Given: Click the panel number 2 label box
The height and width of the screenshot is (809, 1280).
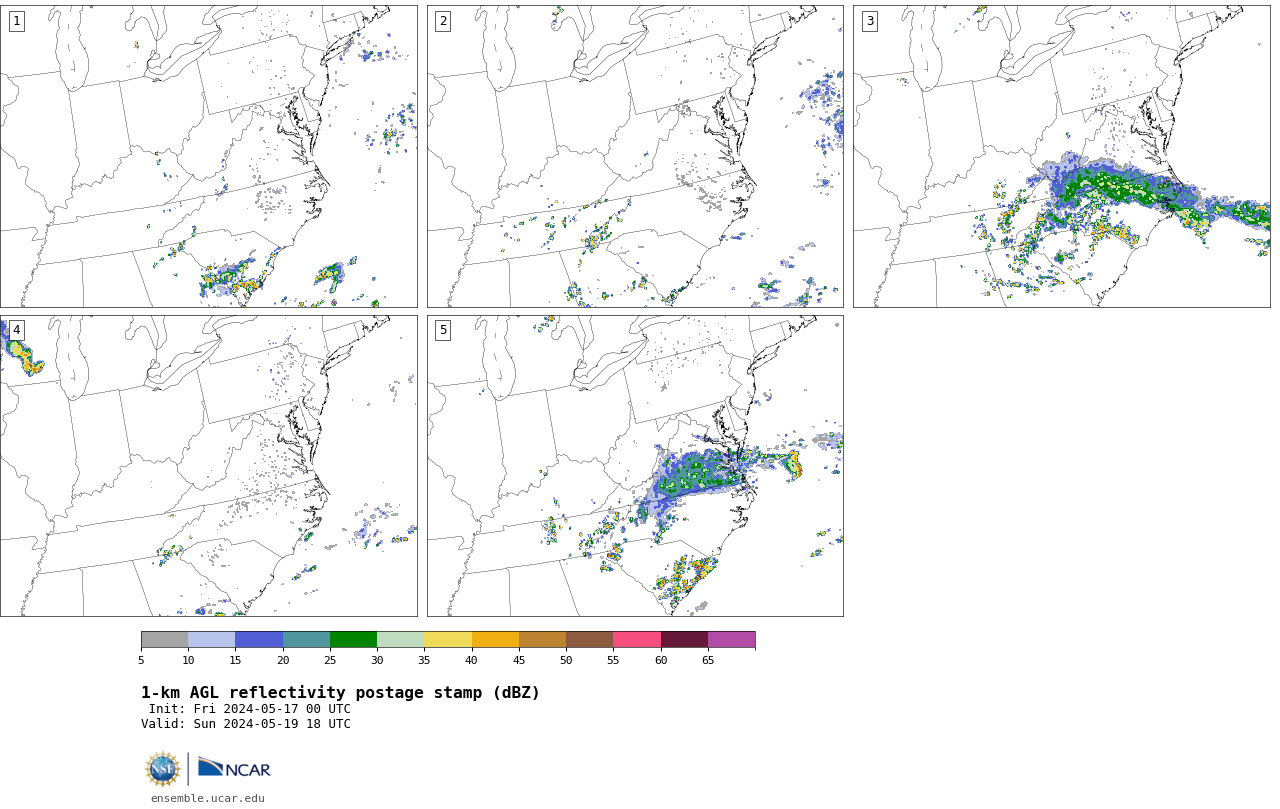Looking at the screenshot, I should coord(443,21).
